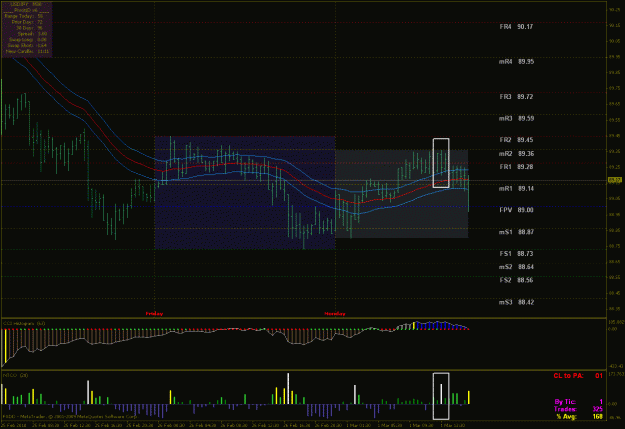The image size is (625, 429).
Task: Click the FS2 88.56 support label
Action: (x=516, y=280)
